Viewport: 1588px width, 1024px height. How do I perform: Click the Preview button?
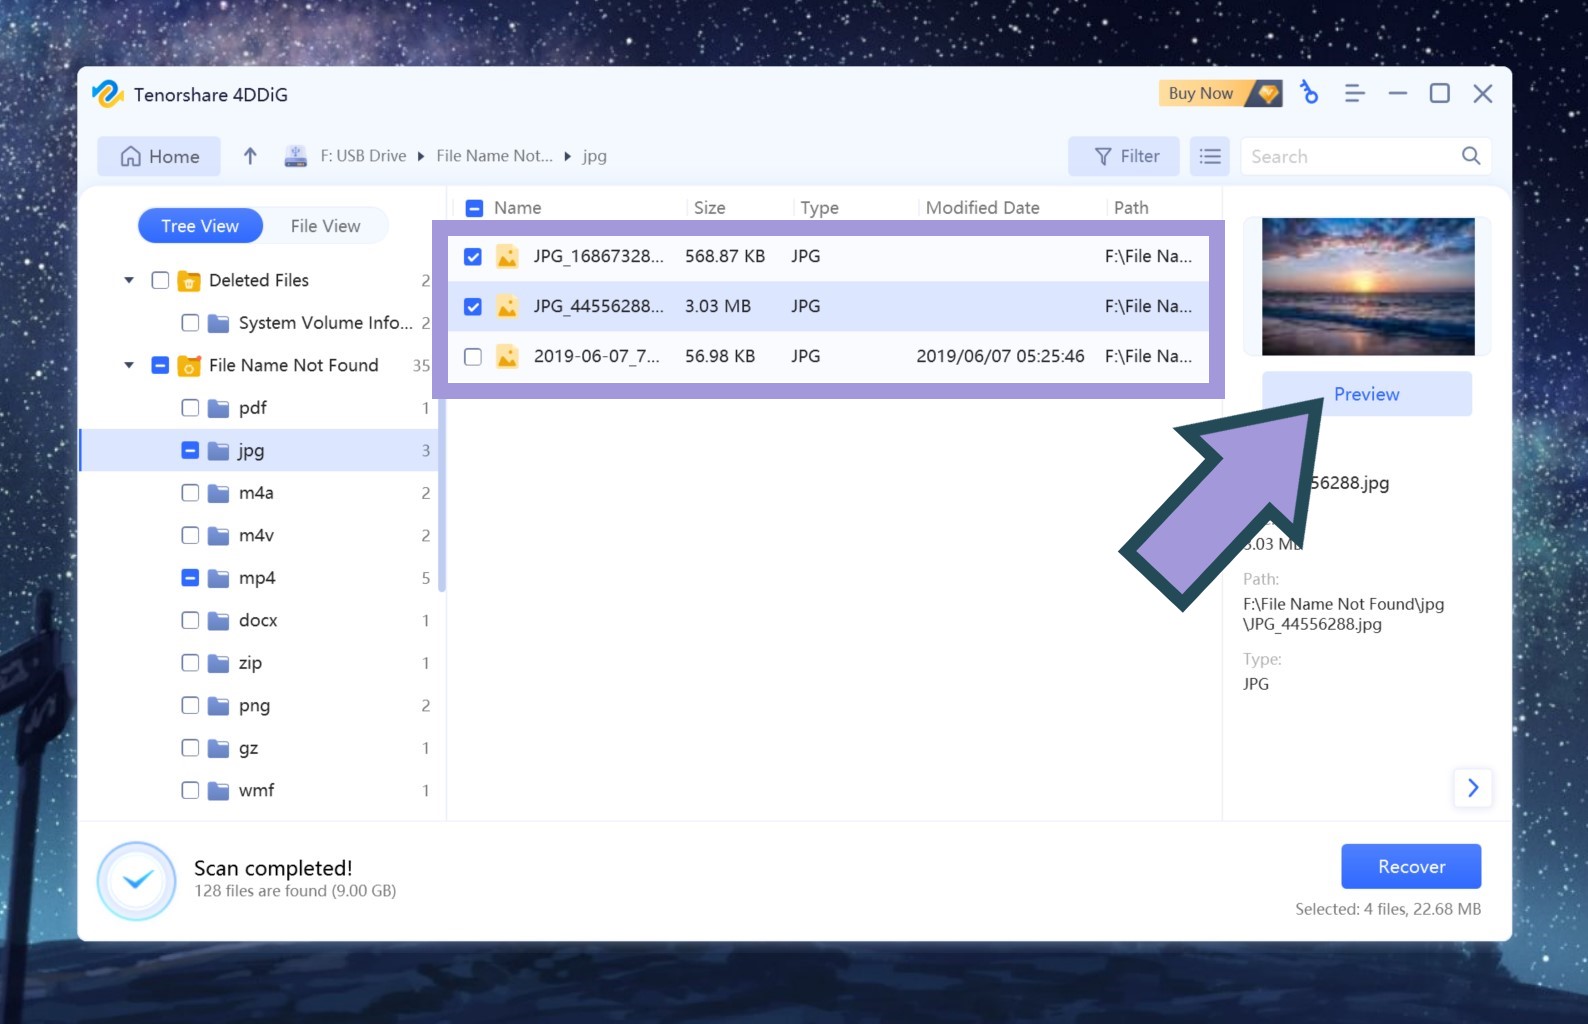1367,394
